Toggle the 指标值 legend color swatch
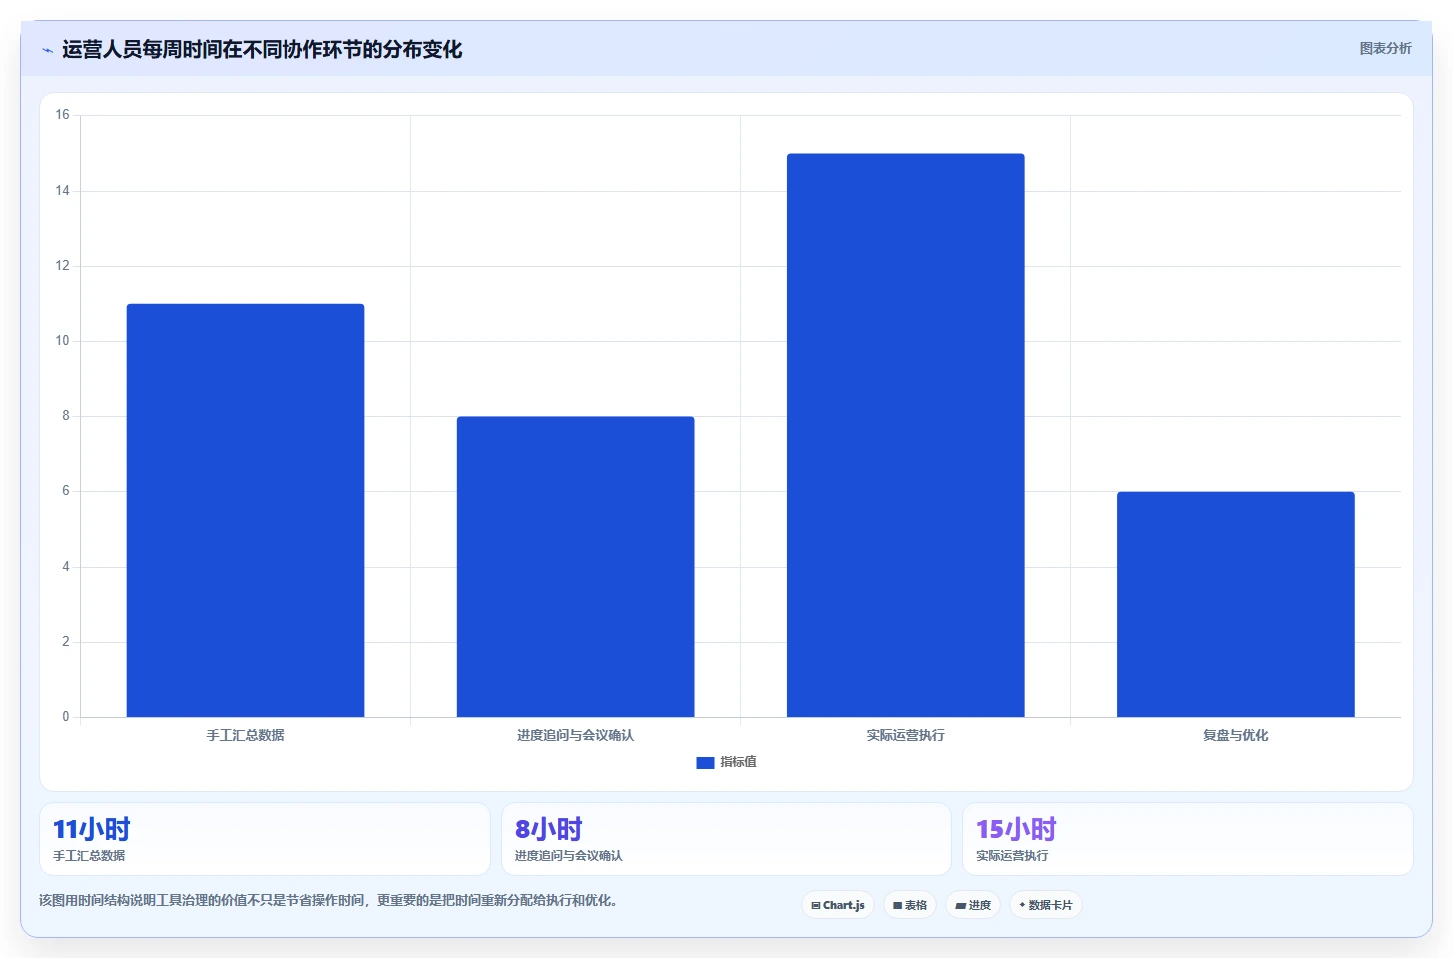The image size is (1453, 958). click(705, 762)
